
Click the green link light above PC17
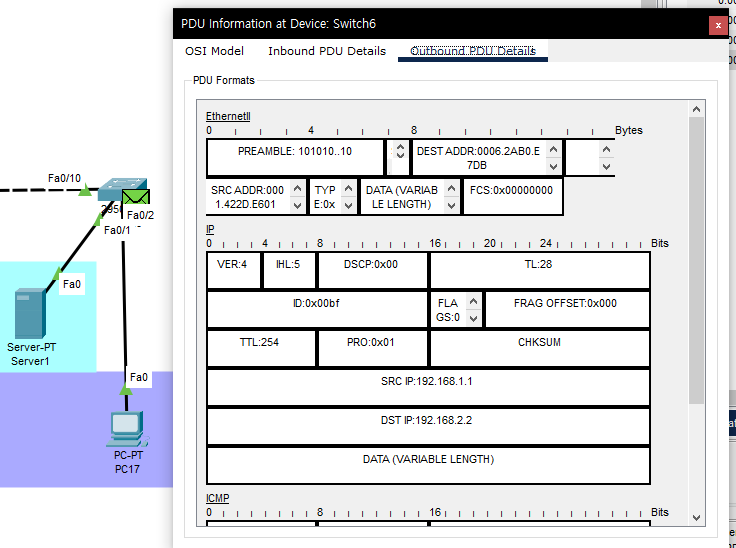(126, 389)
